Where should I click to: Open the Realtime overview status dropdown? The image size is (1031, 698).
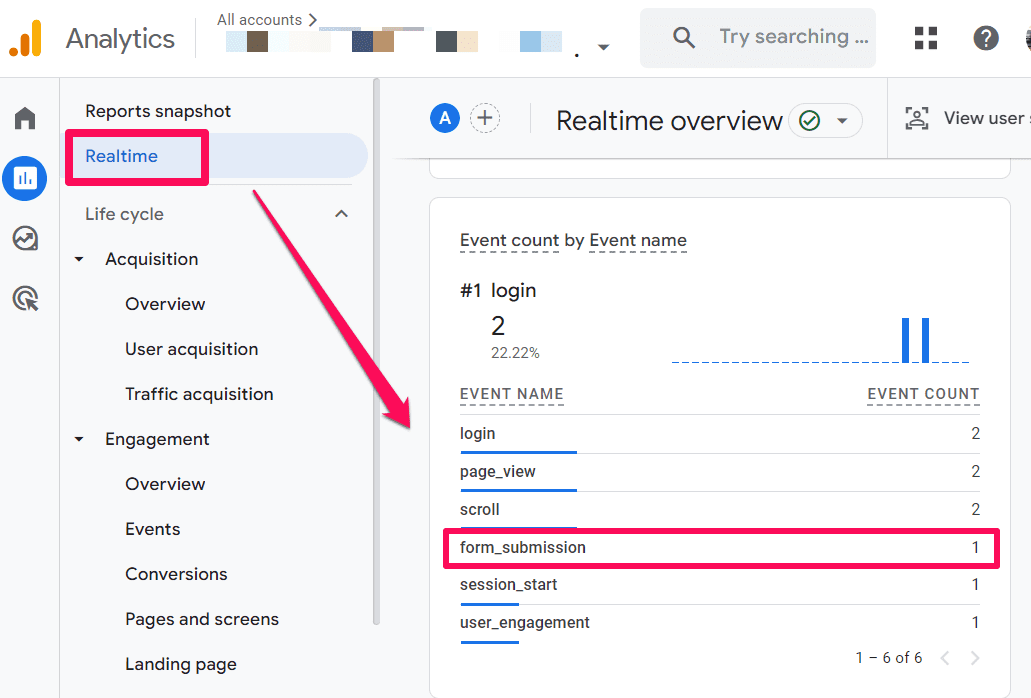click(825, 121)
